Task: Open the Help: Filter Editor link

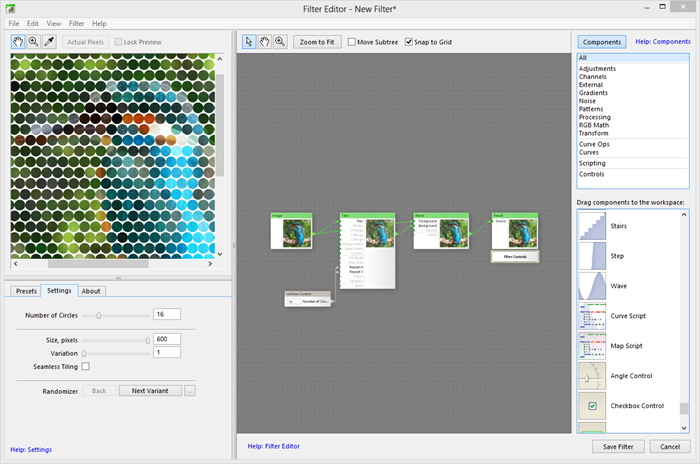Action: [273, 446]
